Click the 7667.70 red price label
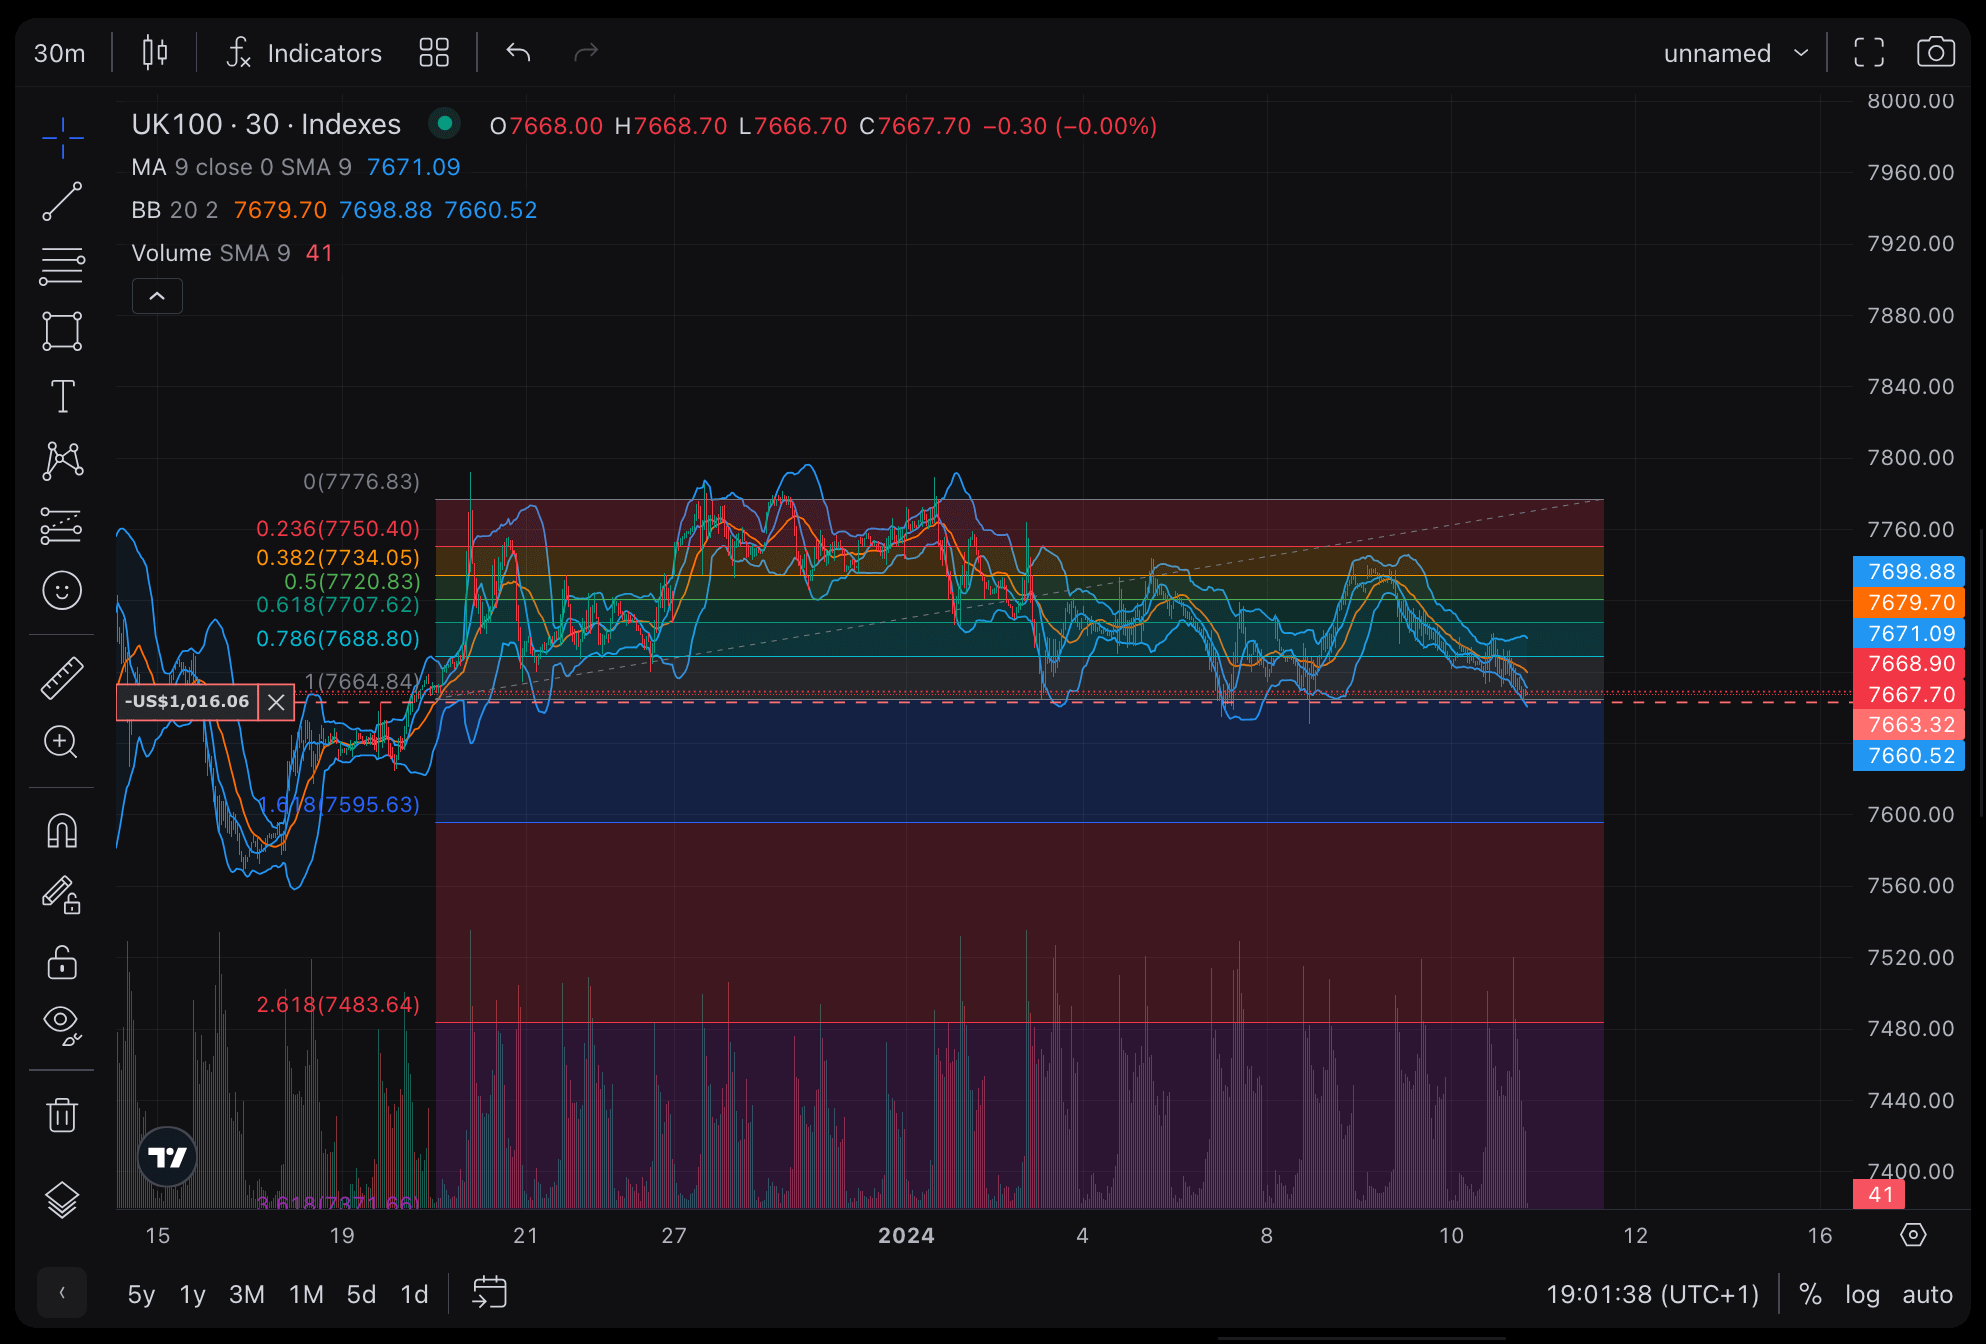Viewport: 1986px width, 1344px height. point(1909,695)
